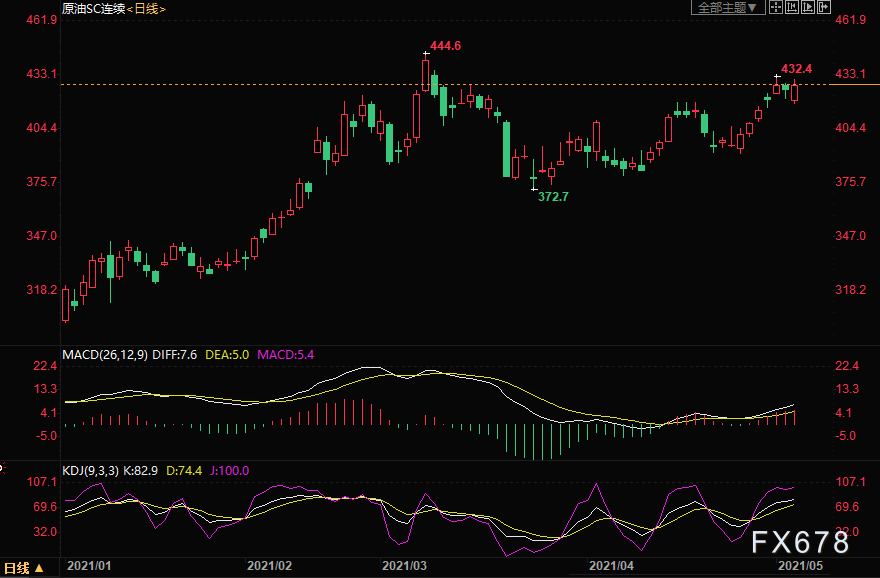Click the chart play-forward icon
The height and width of the screenshot is (578, 880).
(808, 7)
